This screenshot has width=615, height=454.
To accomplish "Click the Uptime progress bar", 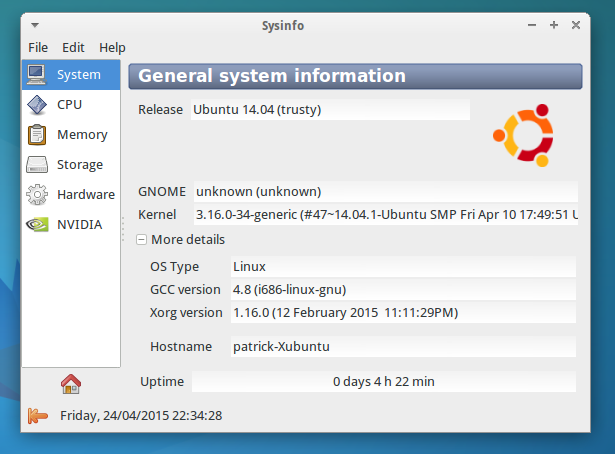I will pos(384,381).
